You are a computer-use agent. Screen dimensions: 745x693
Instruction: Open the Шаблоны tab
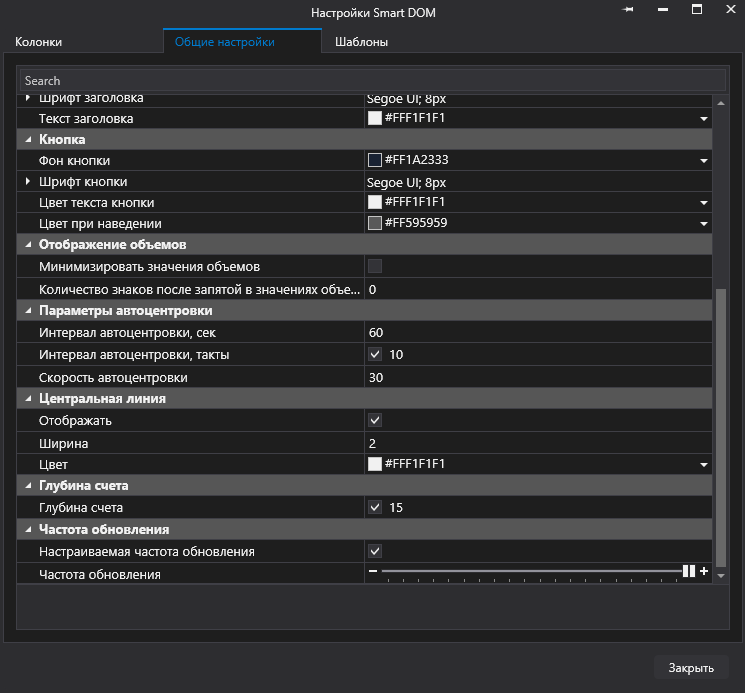(x=362, y=42)
